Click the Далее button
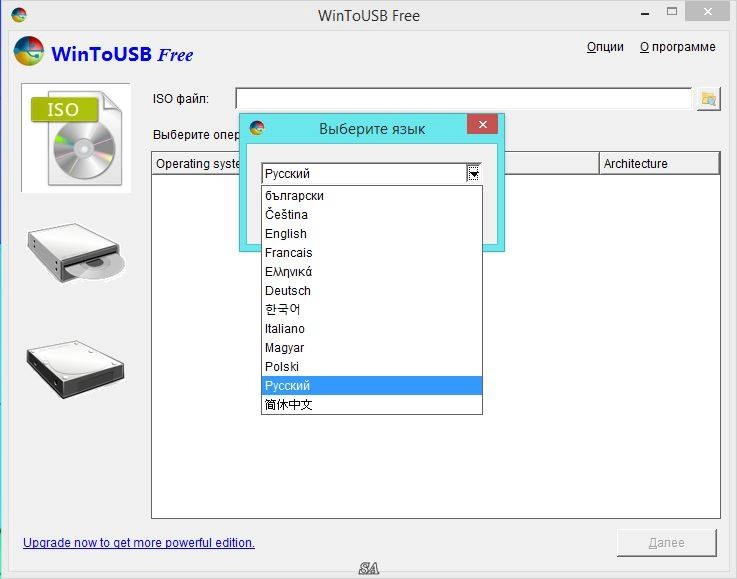The width and height of the screenshot is (737, 579). (666, 543)
